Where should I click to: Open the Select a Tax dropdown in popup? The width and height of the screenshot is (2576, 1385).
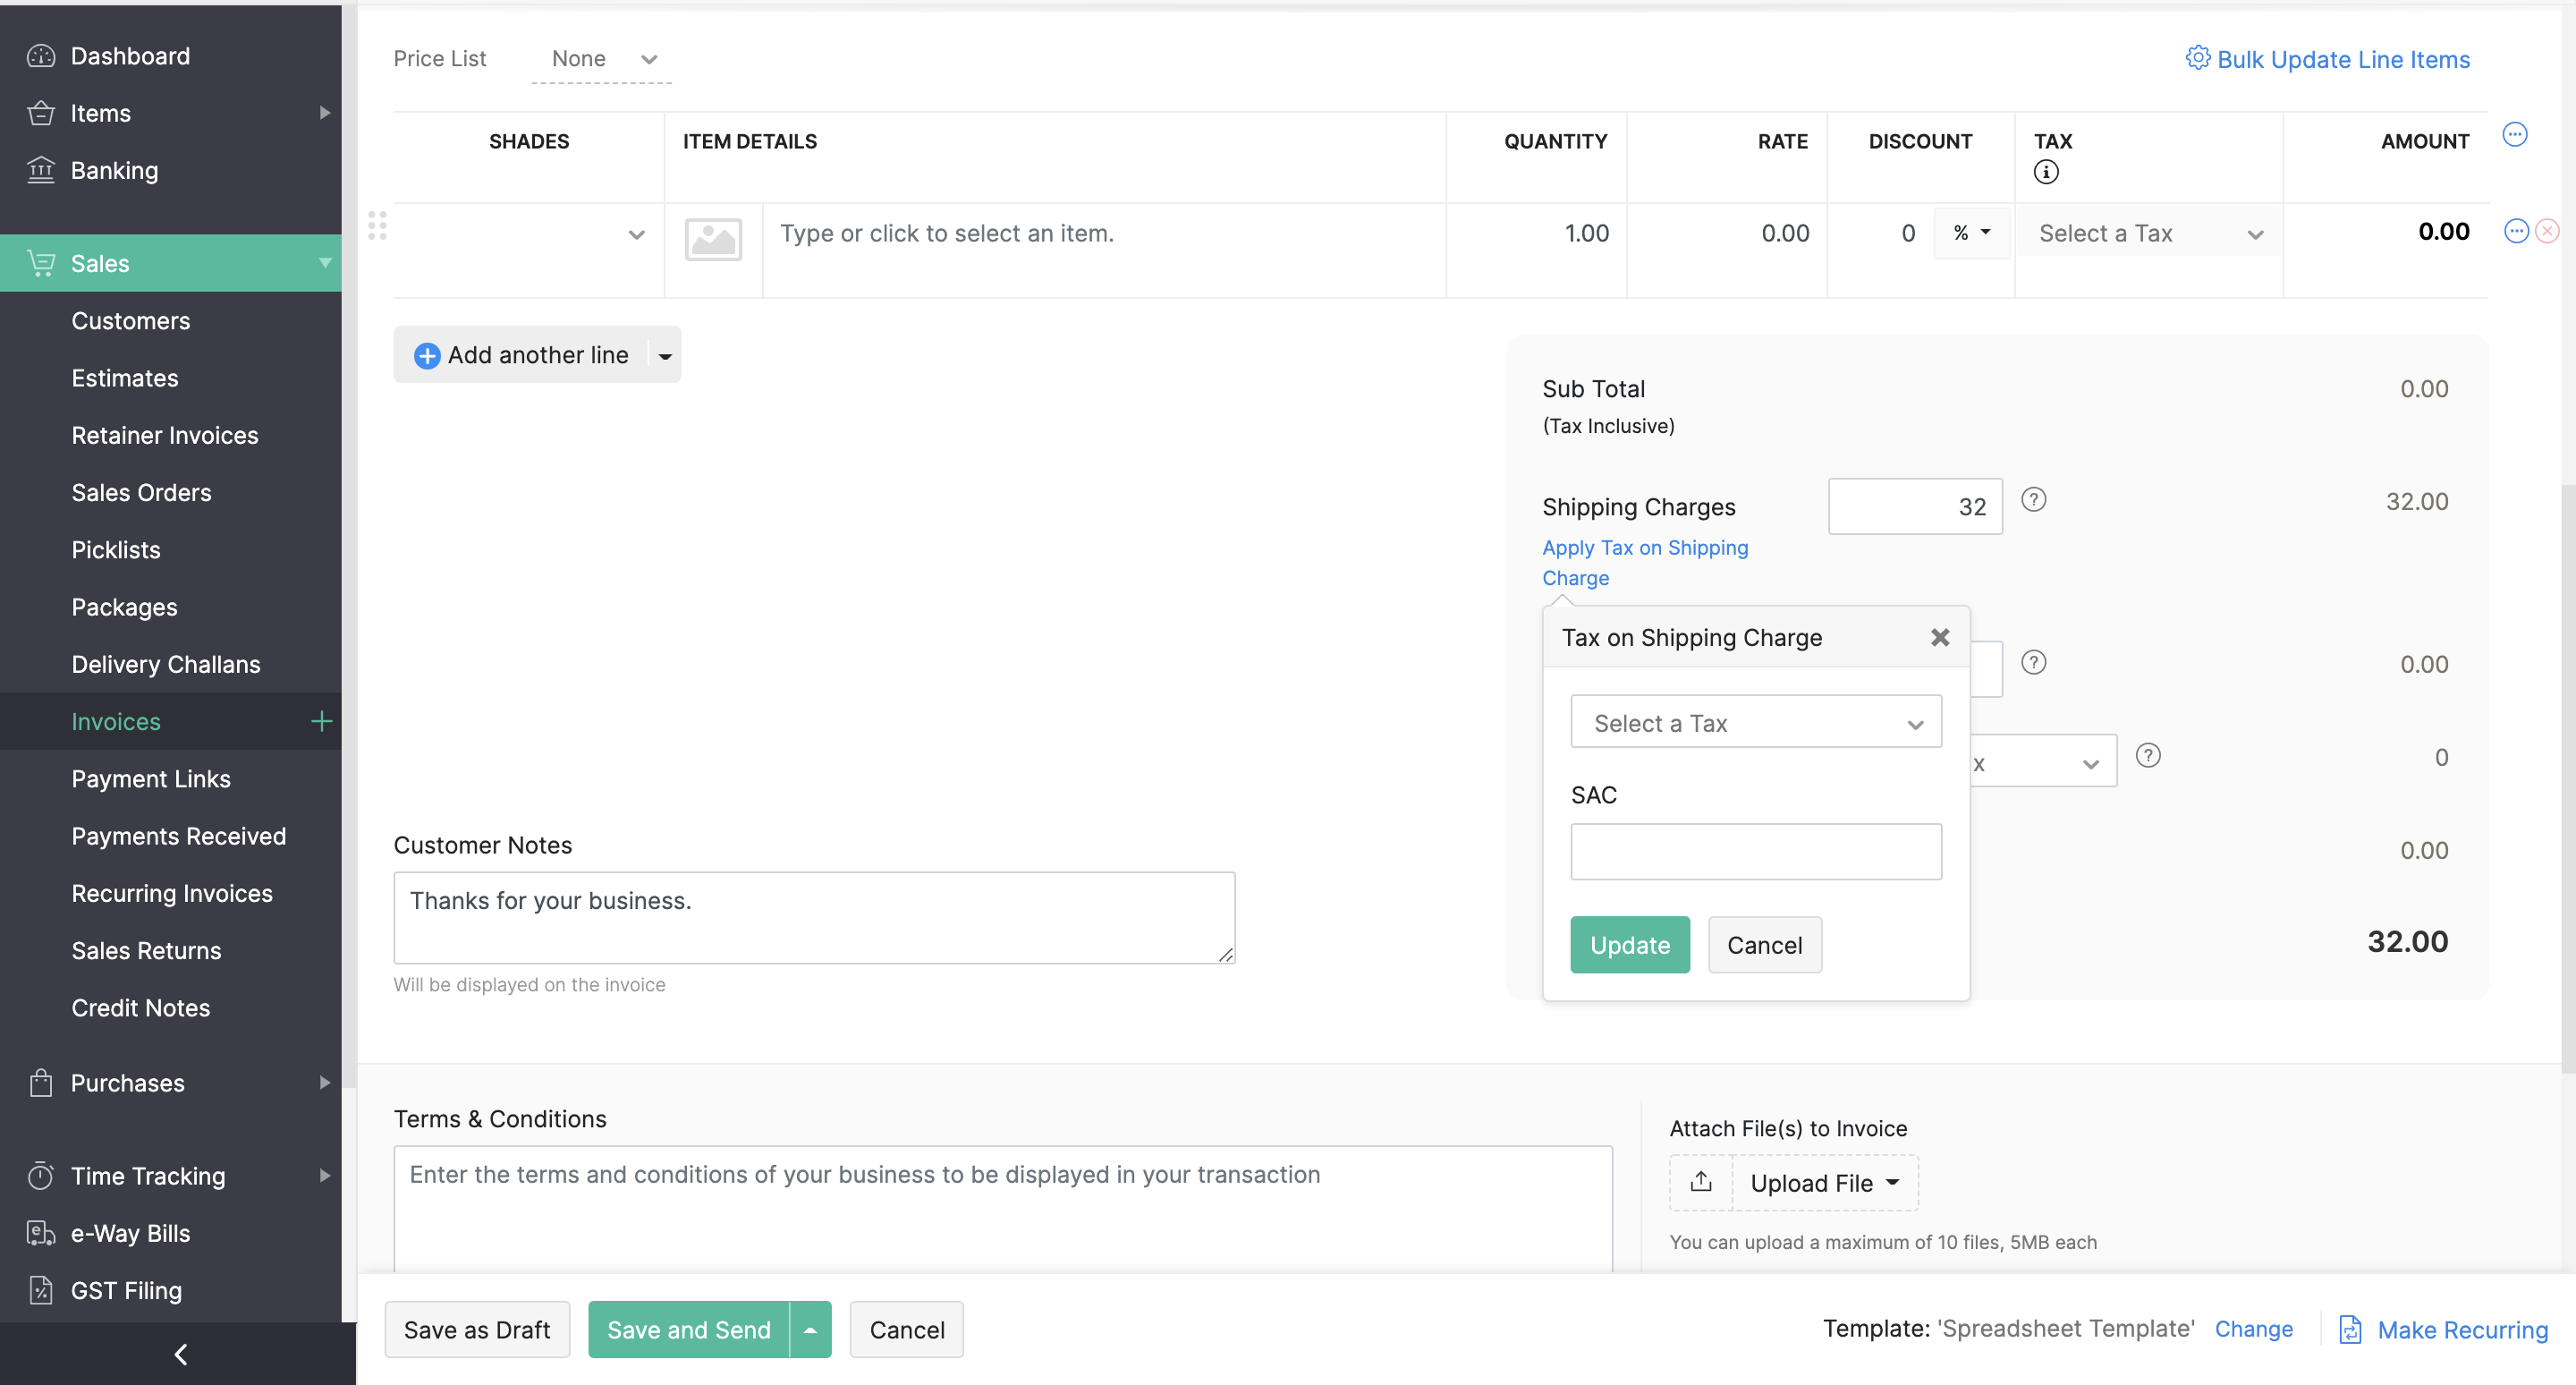pos(1755,722)
